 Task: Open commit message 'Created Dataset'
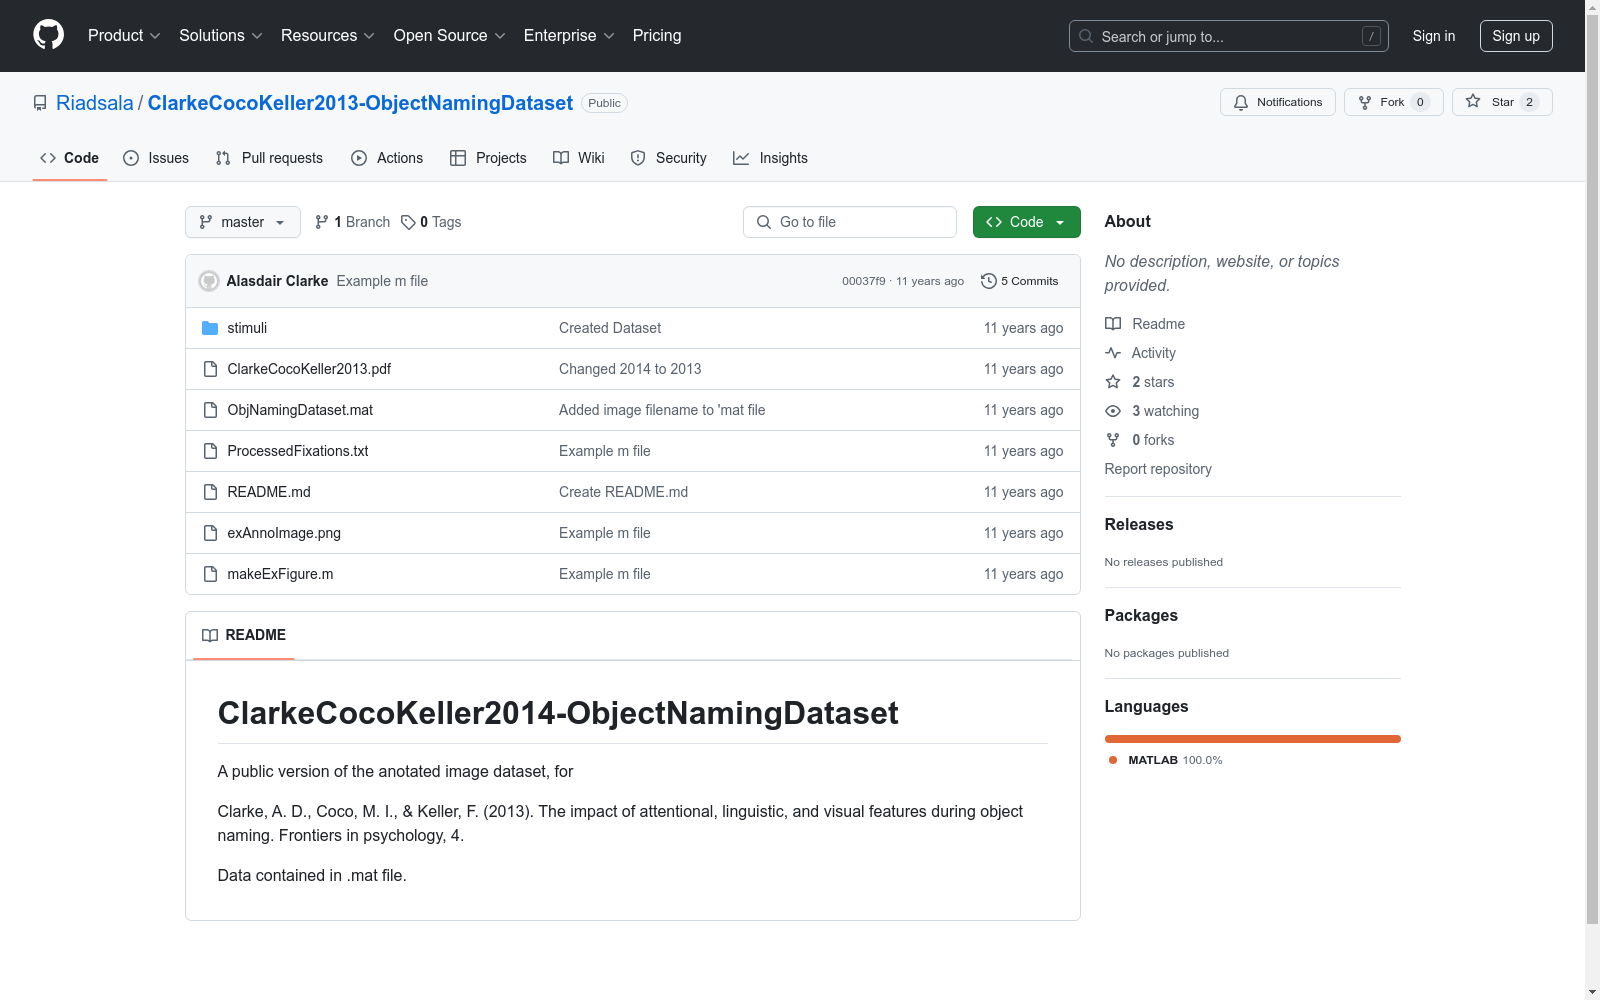click(x=610, y=328)
